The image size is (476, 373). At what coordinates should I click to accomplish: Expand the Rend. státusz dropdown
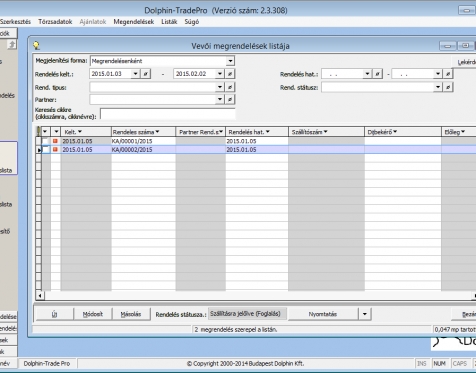[438, 87]
